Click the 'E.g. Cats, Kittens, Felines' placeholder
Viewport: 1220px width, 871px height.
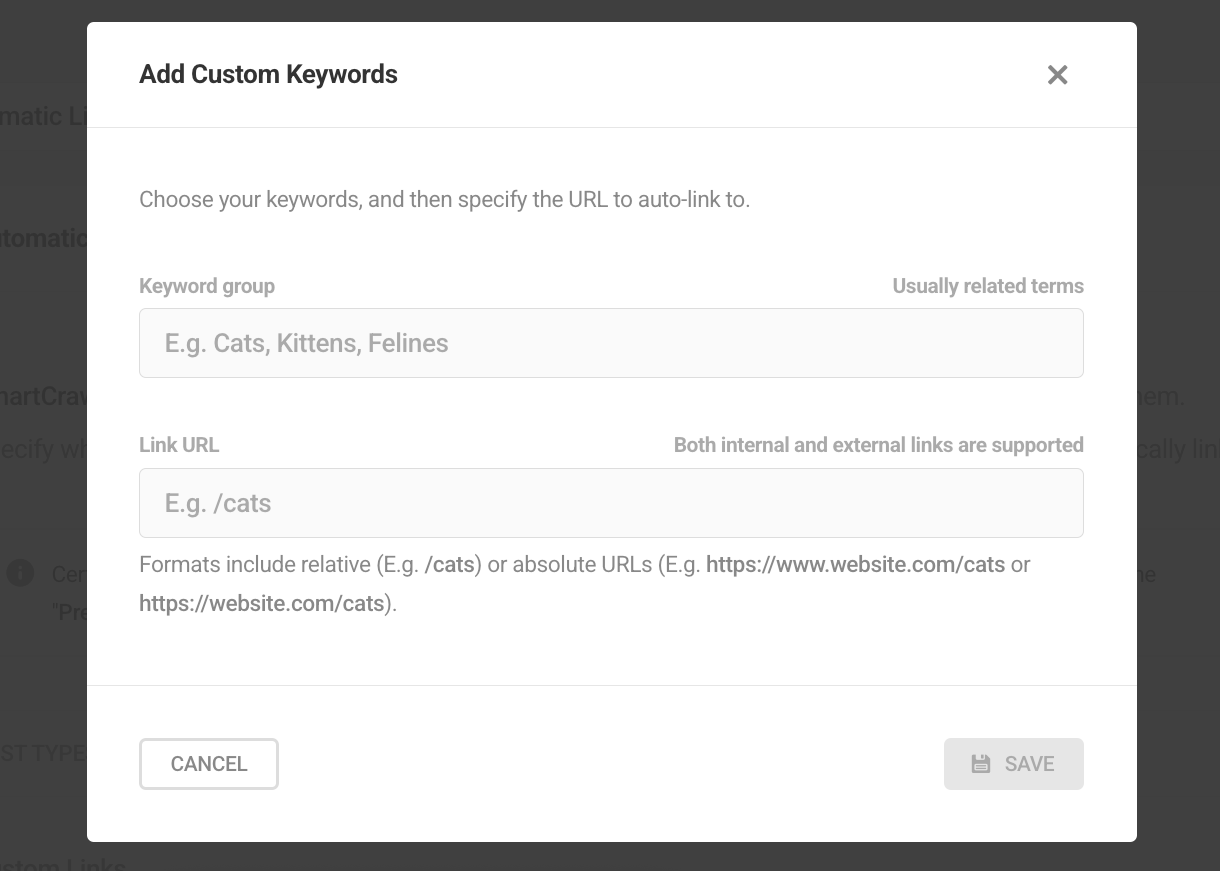(x=306, y=342)
